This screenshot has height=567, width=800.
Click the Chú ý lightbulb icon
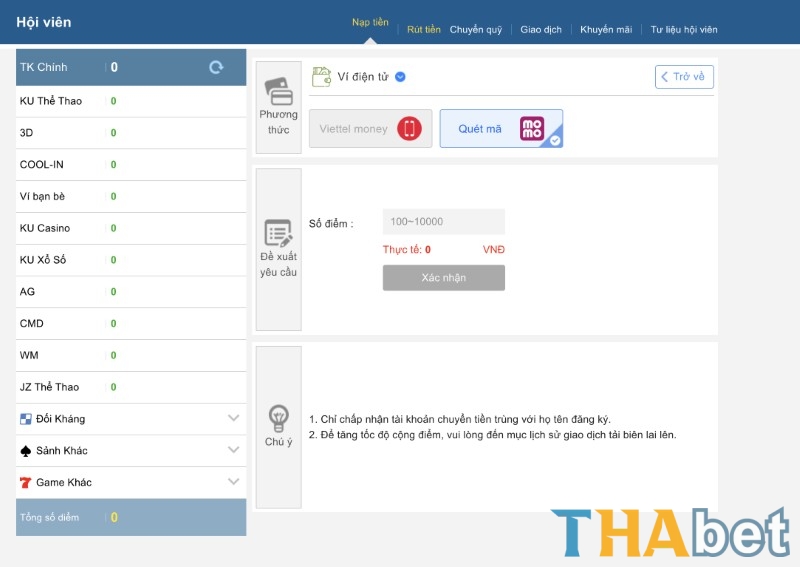pyautogui.click(x=279, y=418)
